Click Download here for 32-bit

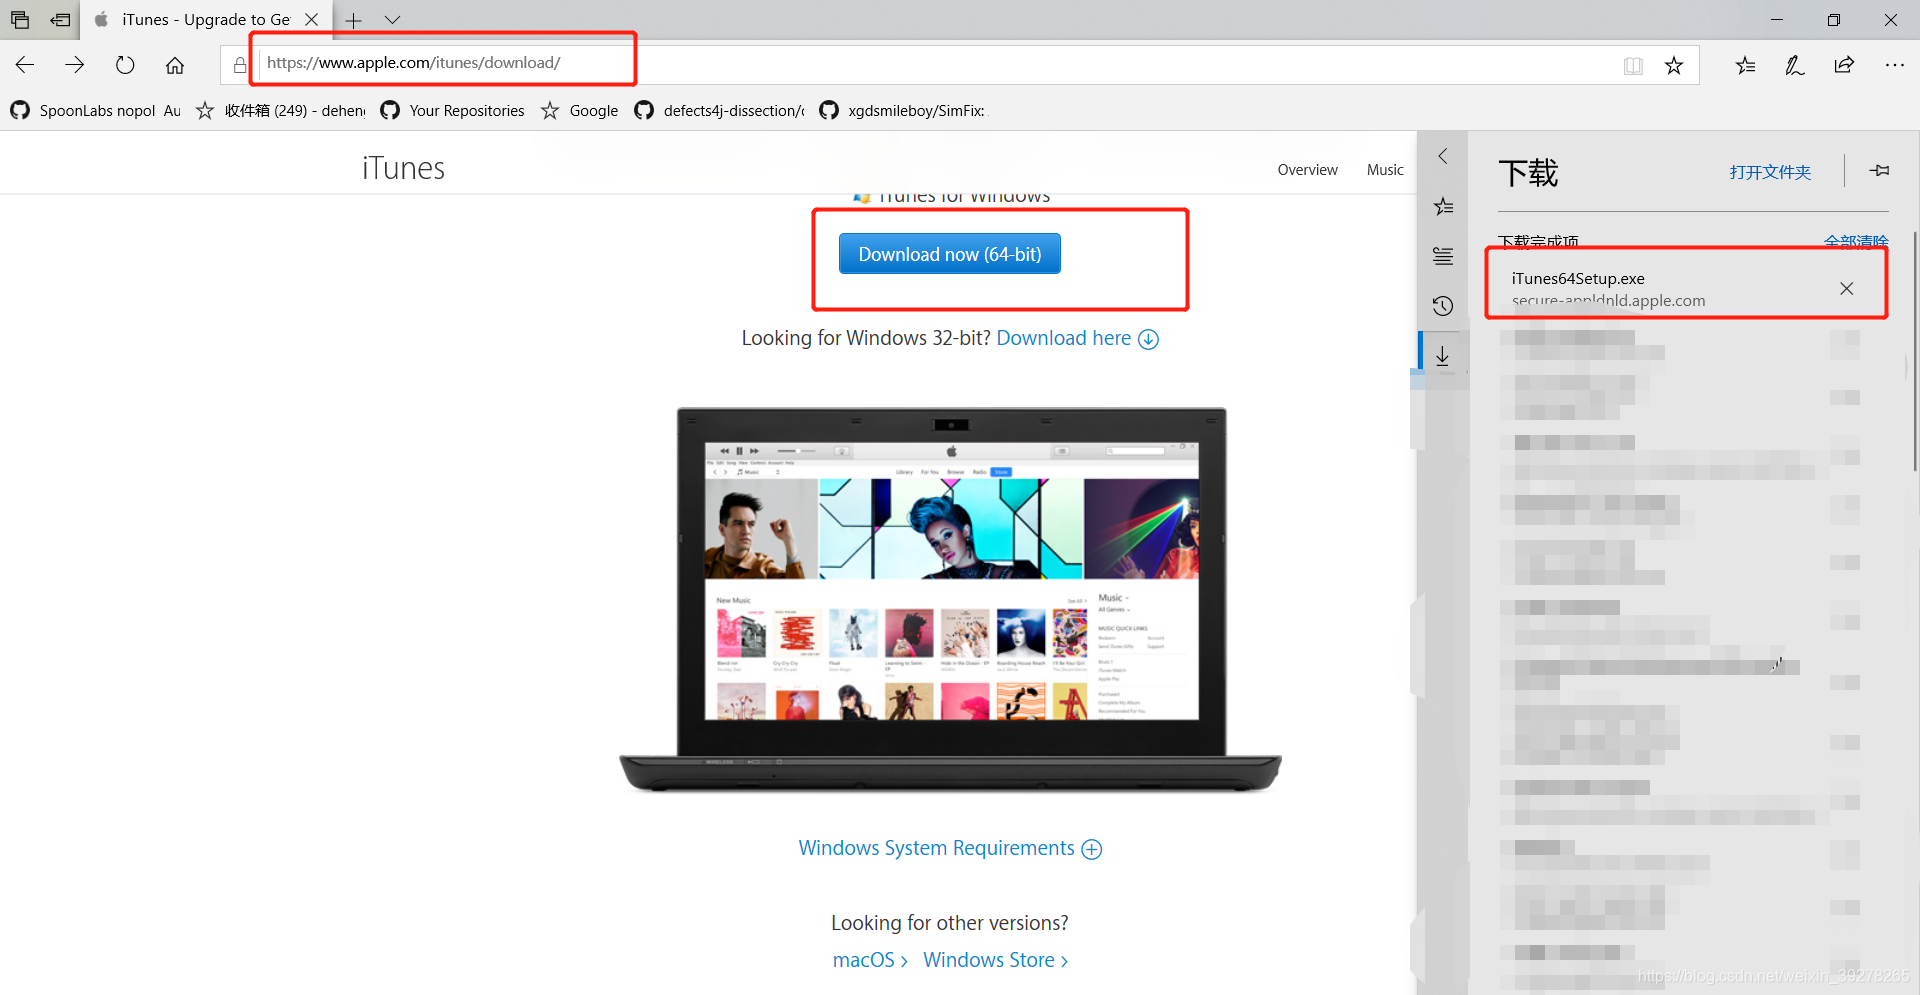coord(1077,338)
